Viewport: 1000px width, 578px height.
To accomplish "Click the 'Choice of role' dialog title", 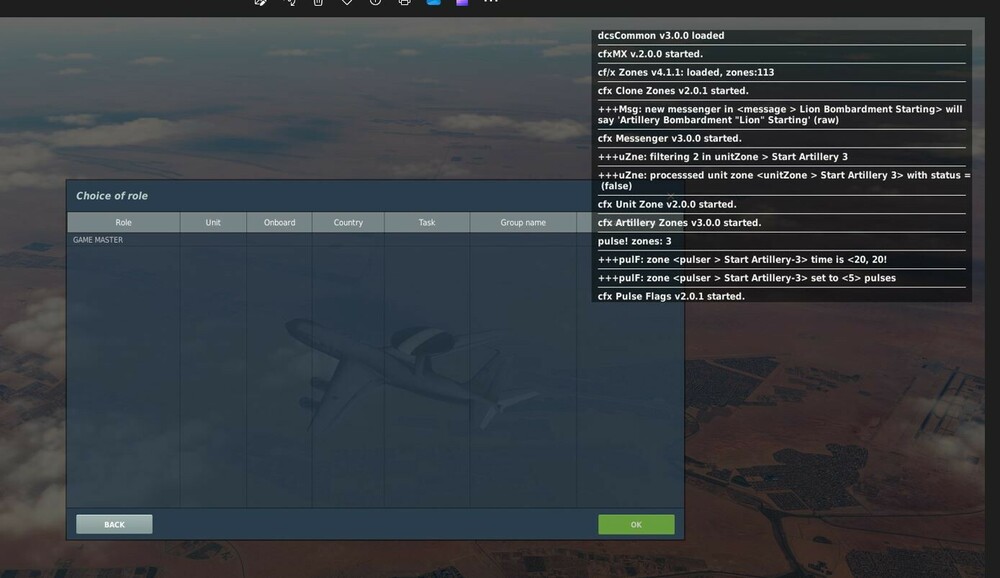I will point(112,196).
